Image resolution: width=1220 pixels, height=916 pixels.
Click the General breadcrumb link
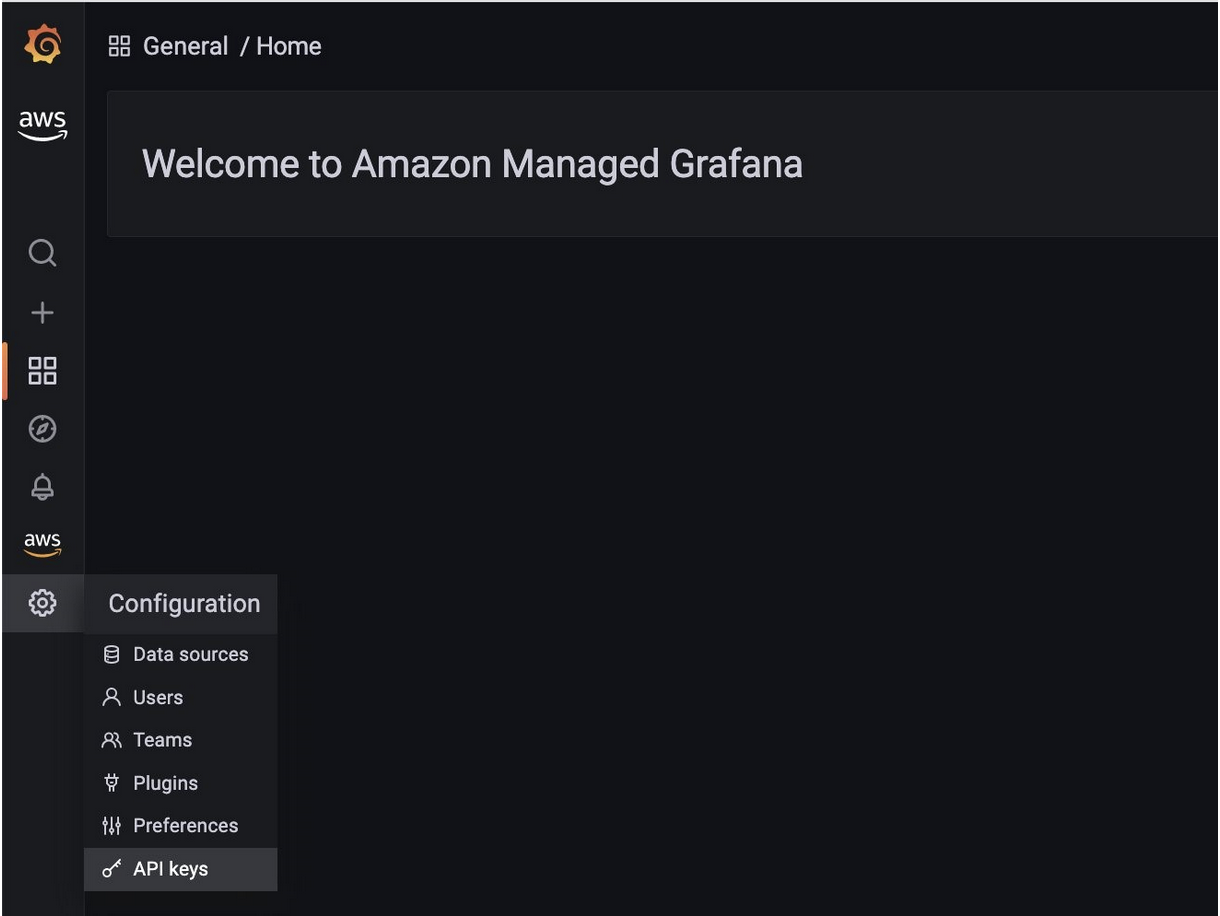click(x=185, y=46)
